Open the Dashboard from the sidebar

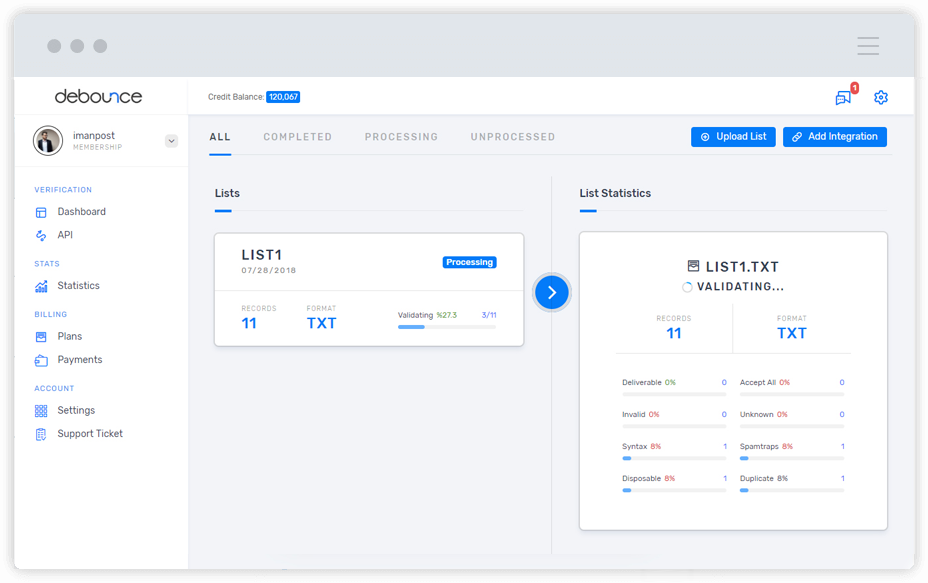pos(80,211)
